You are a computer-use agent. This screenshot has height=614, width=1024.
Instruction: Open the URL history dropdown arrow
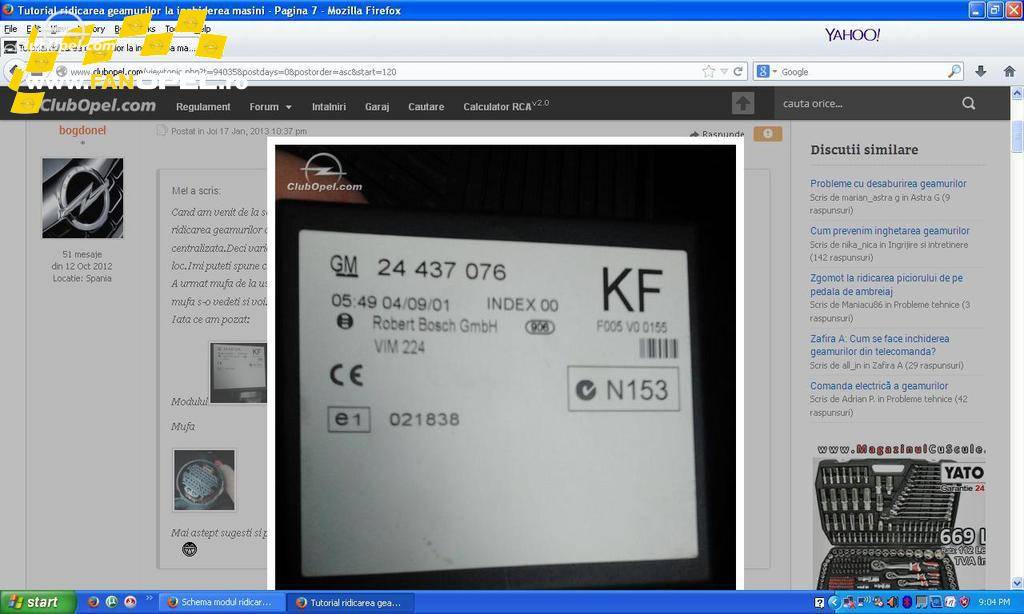(724, 71)
